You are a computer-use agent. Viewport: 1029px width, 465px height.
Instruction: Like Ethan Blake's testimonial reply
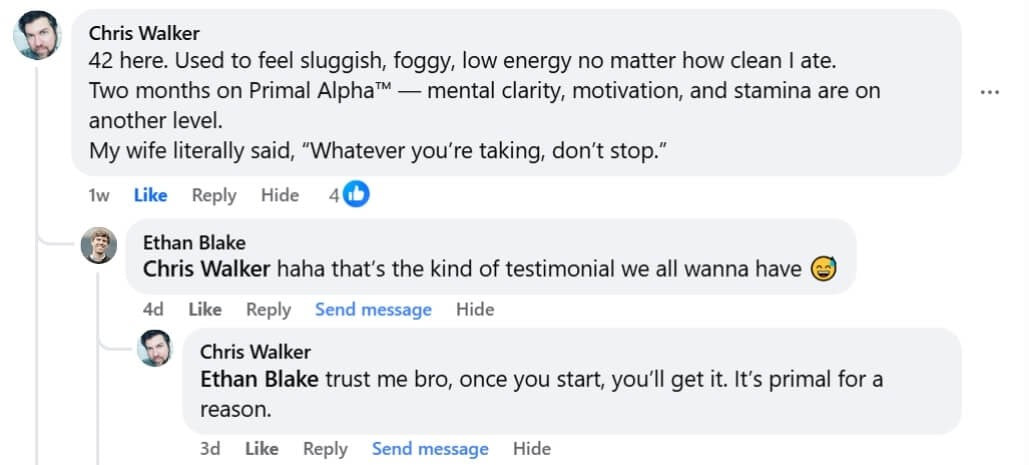pyautogui.click(x=204, y=309)
